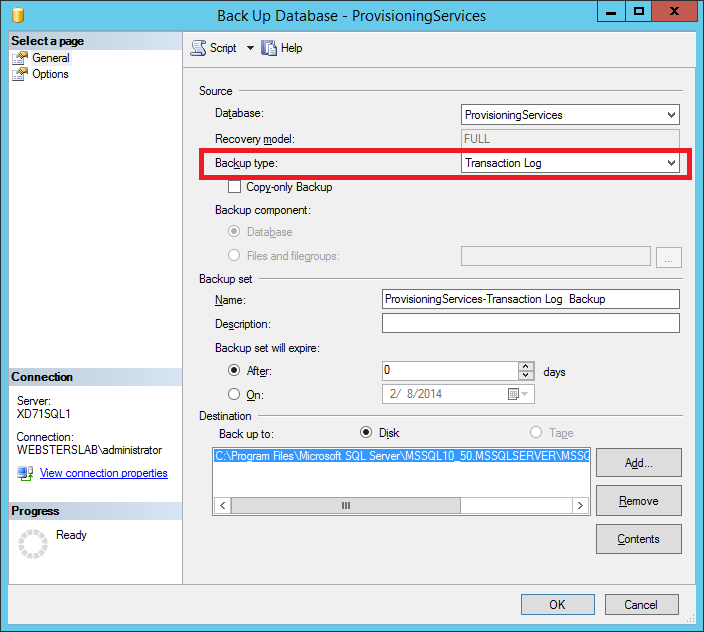Click the Help icon in toolbar
The height and width of the screenshot is (632, 704).
(x=268, y=48)
